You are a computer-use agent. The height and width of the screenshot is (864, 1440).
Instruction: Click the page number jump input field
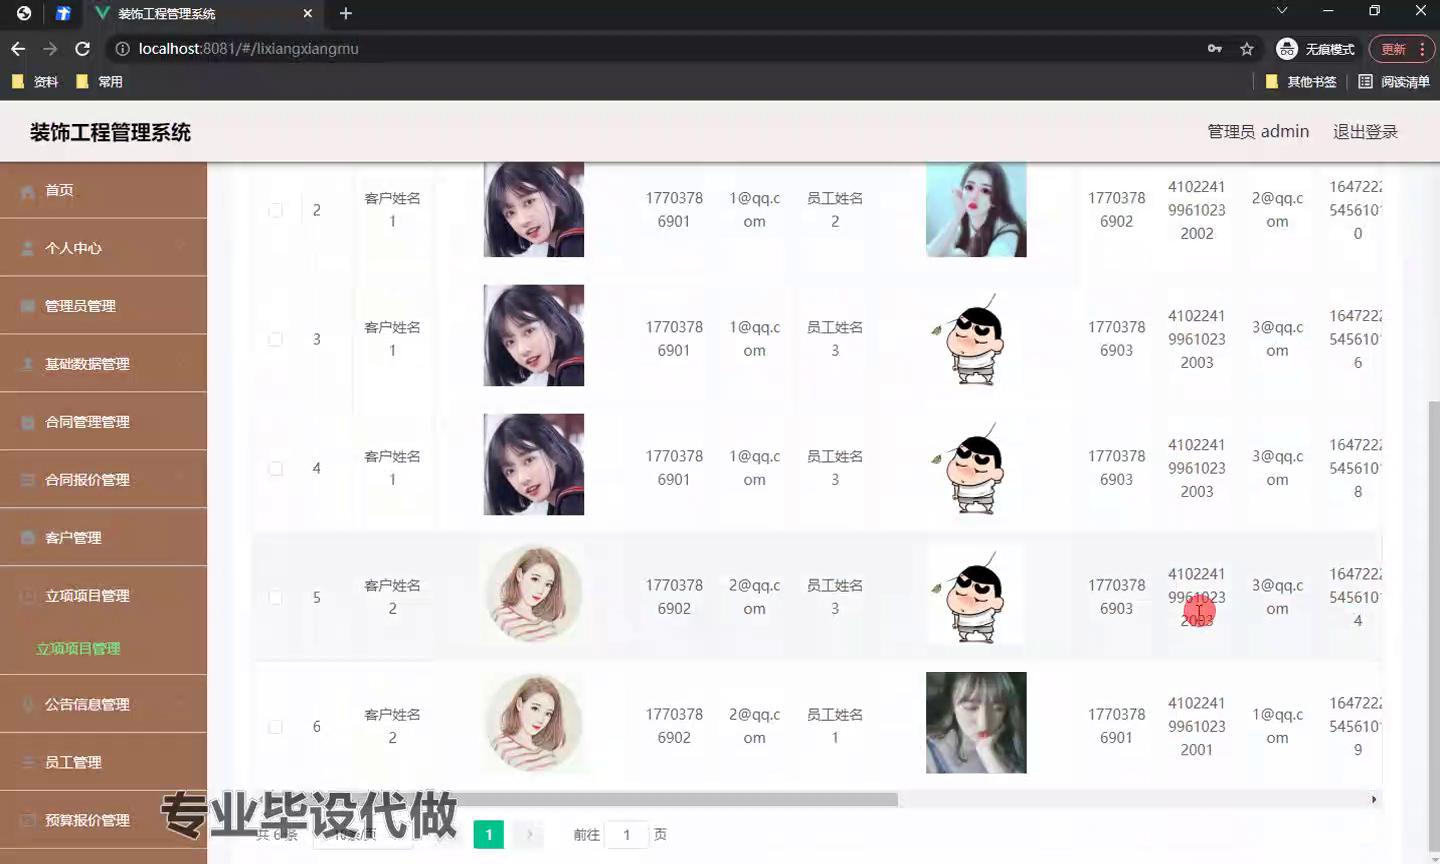[627, 834]
